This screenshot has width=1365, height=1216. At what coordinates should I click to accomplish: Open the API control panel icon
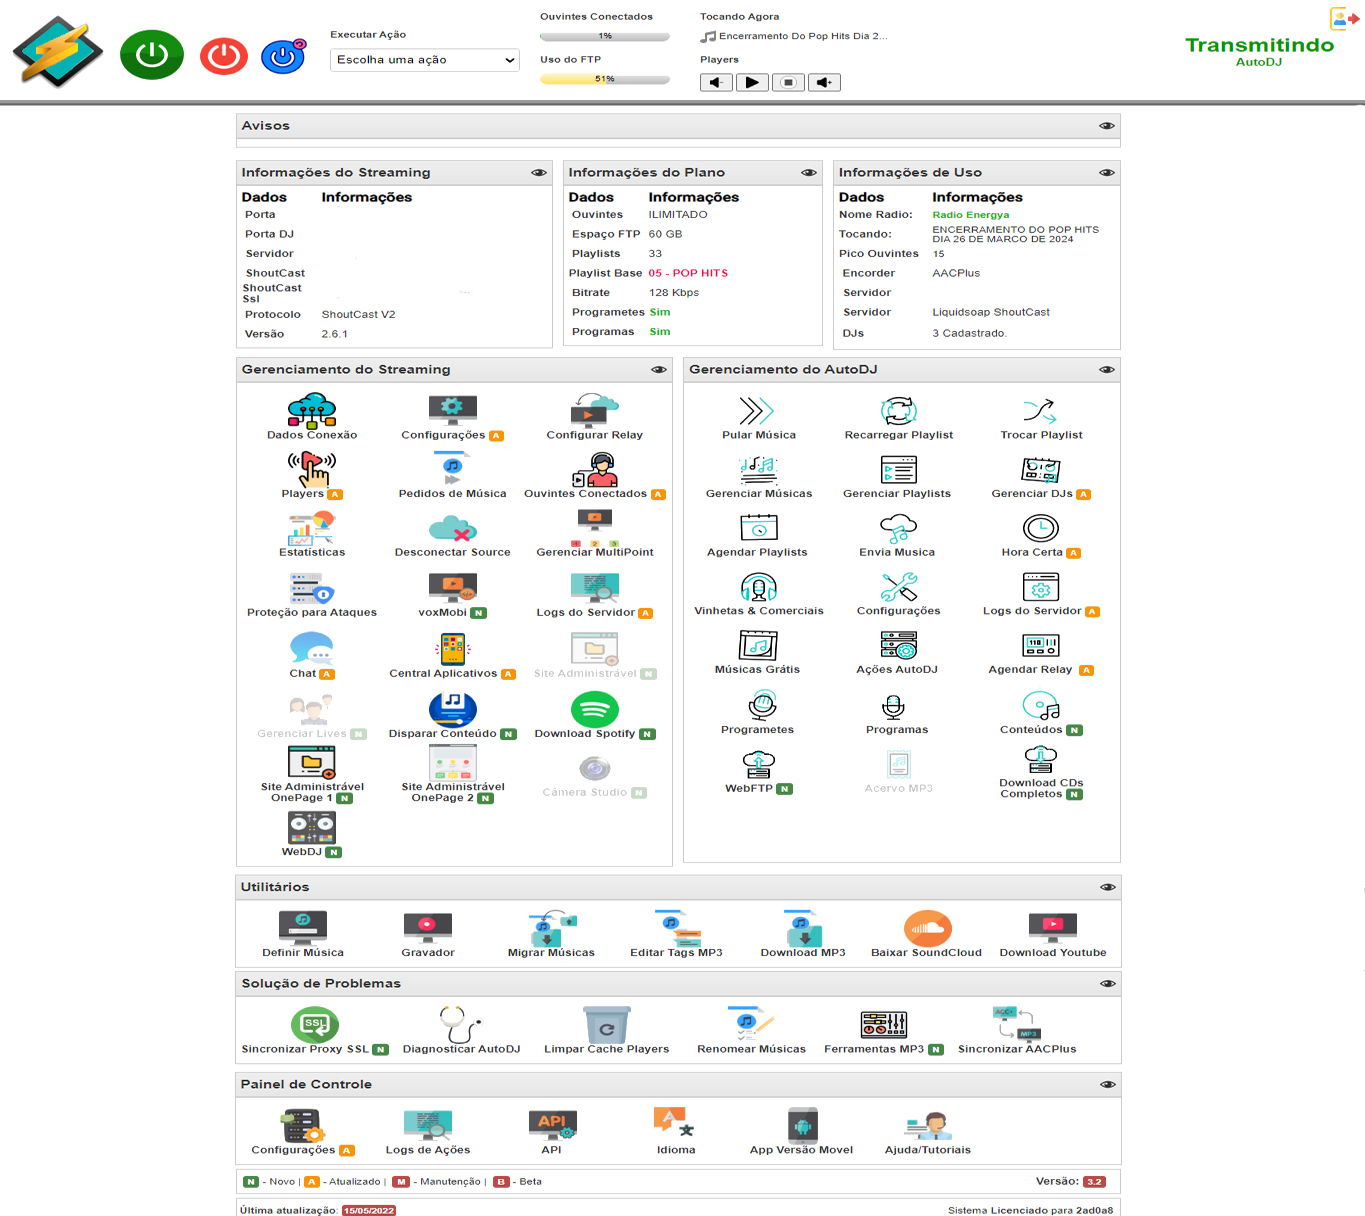tap(552, 1125)
